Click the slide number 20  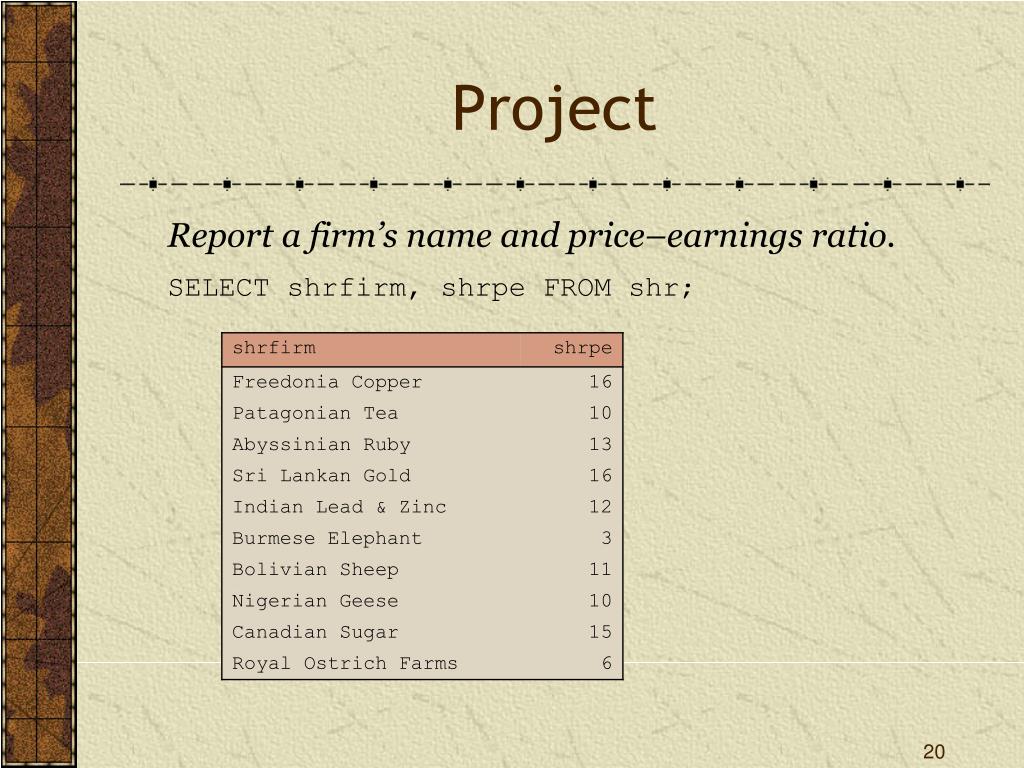click(934, 752)
